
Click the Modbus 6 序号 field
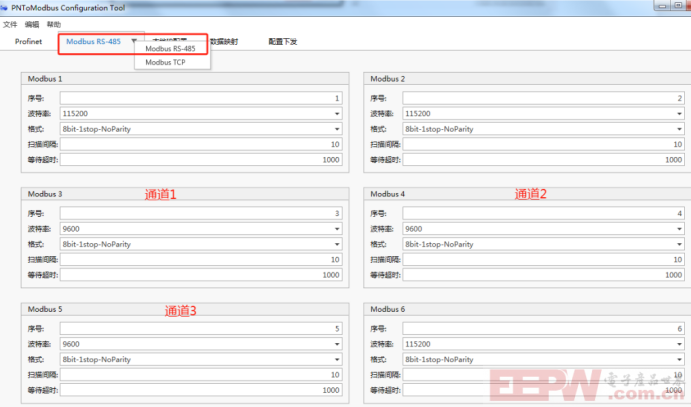pos(544,329)
